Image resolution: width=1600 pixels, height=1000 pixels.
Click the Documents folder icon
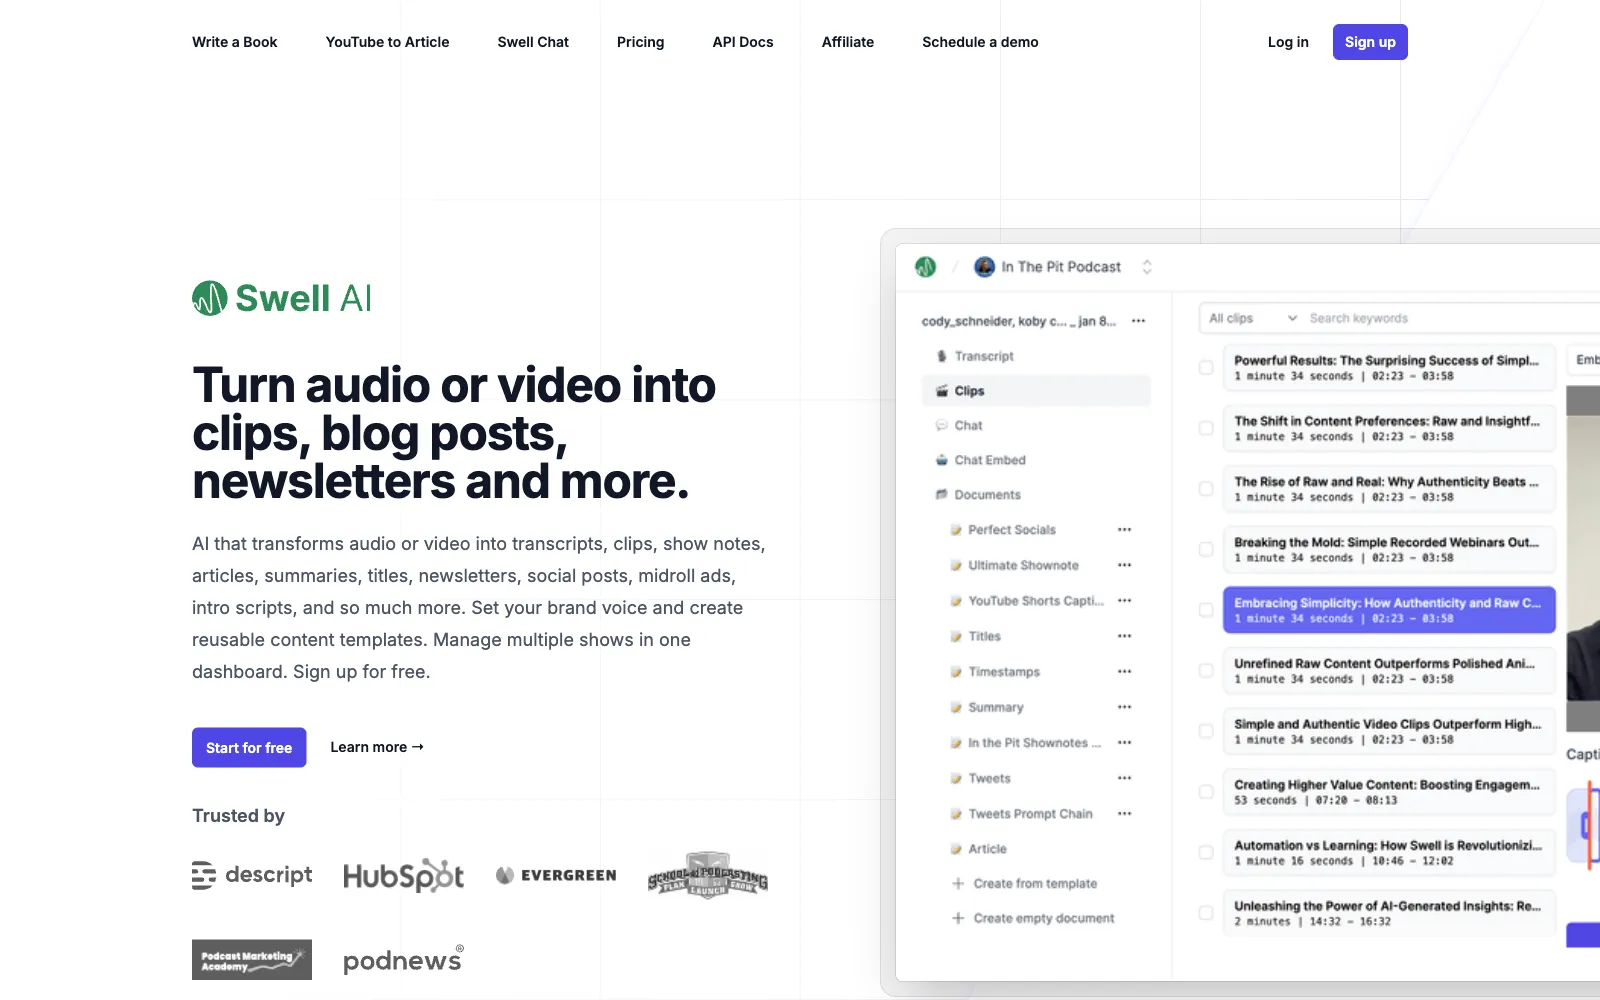tap(941, 495)
